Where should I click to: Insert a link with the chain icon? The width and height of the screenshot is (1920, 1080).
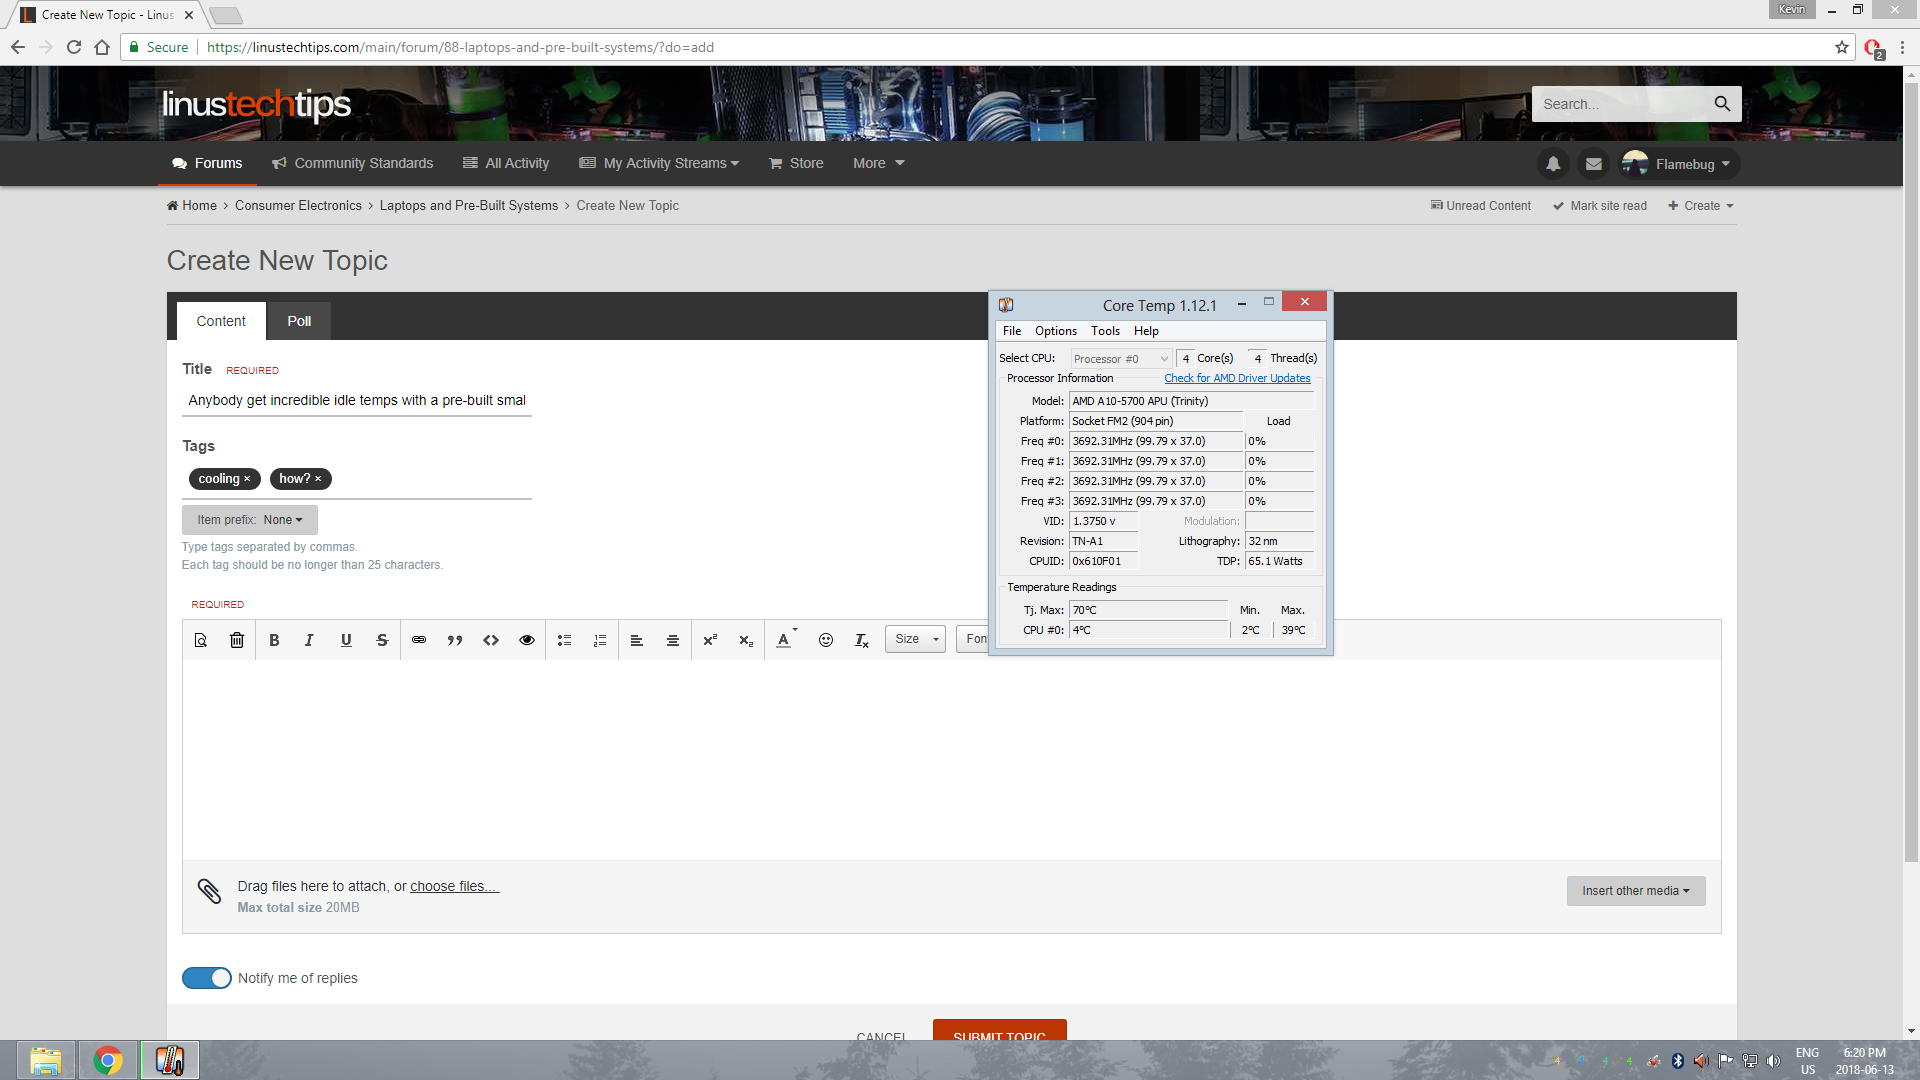(419, 640)
